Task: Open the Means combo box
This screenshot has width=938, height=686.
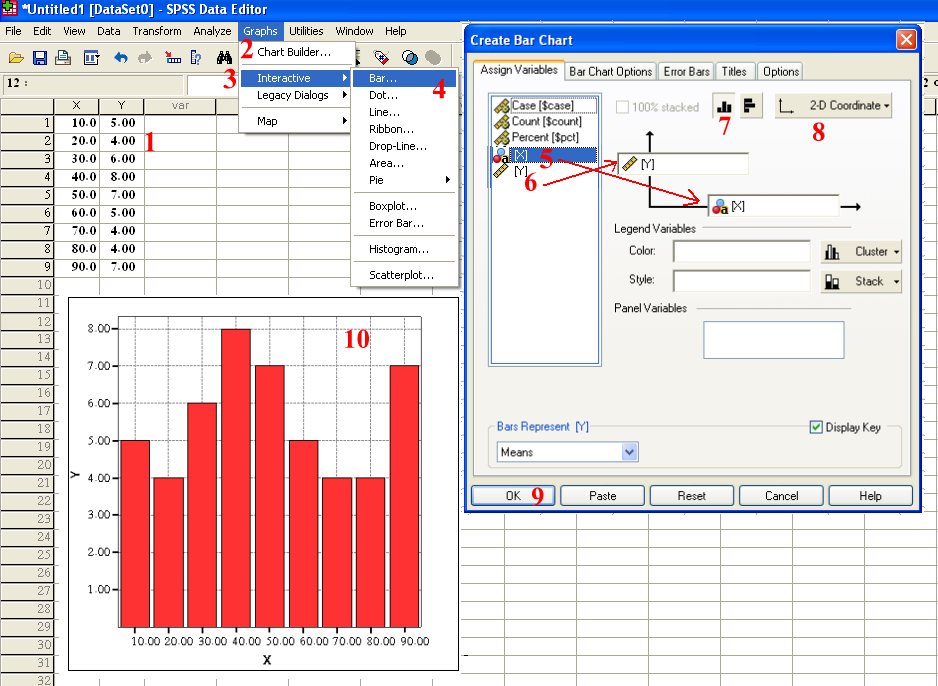Action: [567, 452]
